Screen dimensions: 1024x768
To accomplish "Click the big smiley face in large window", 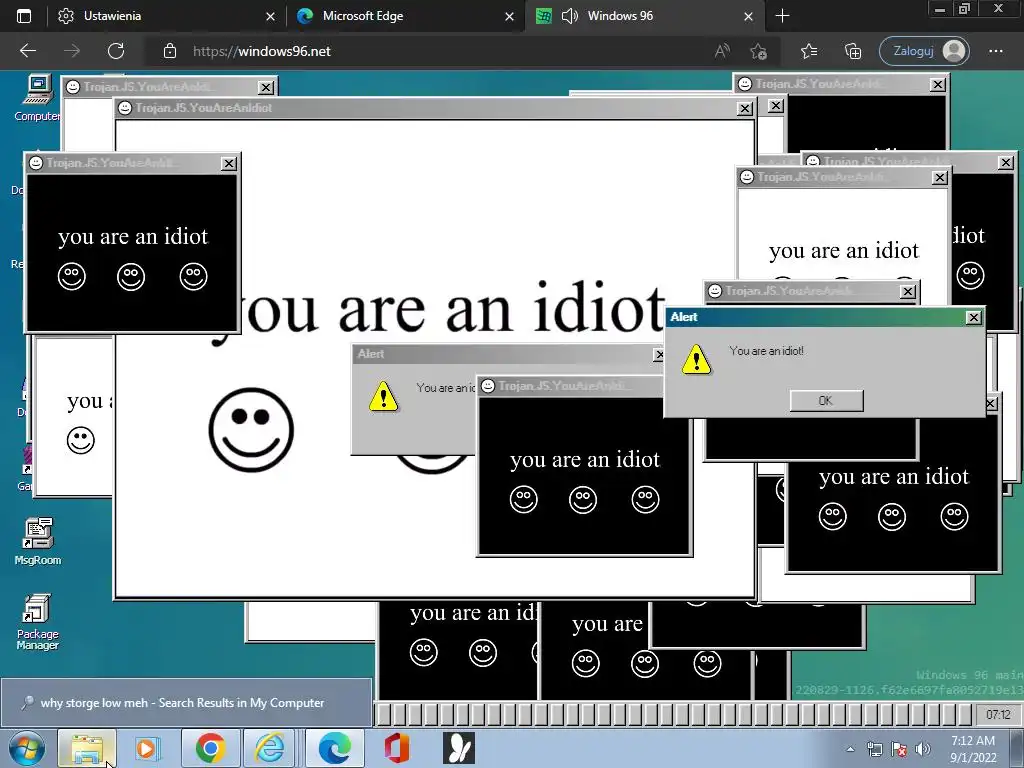I will [x=251, y=429].
